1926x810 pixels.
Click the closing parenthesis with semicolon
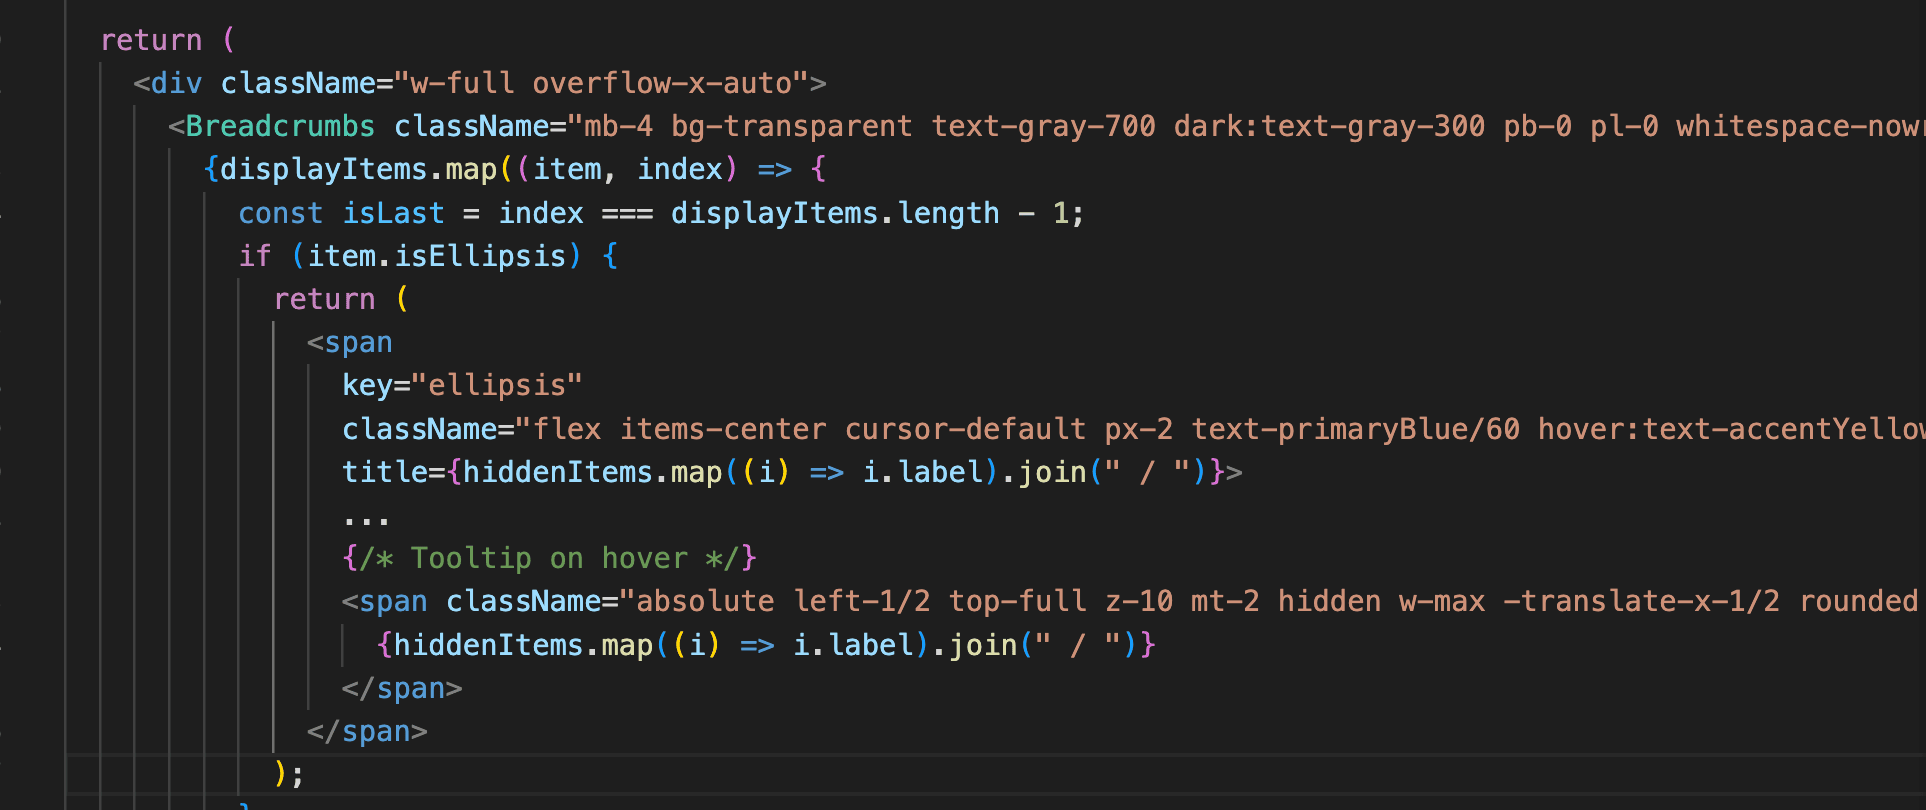click(x=288, y=773)
